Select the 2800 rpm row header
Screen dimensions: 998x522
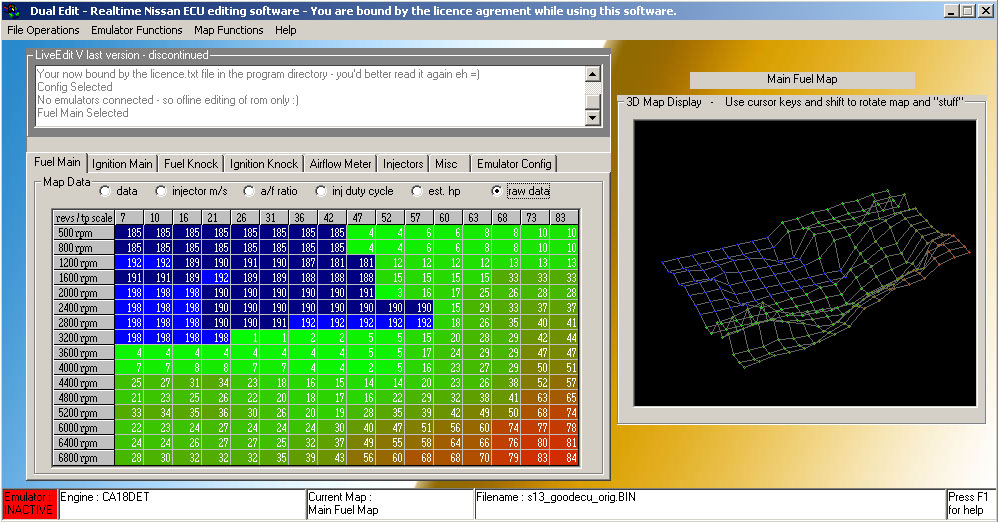tap(84, 323)
